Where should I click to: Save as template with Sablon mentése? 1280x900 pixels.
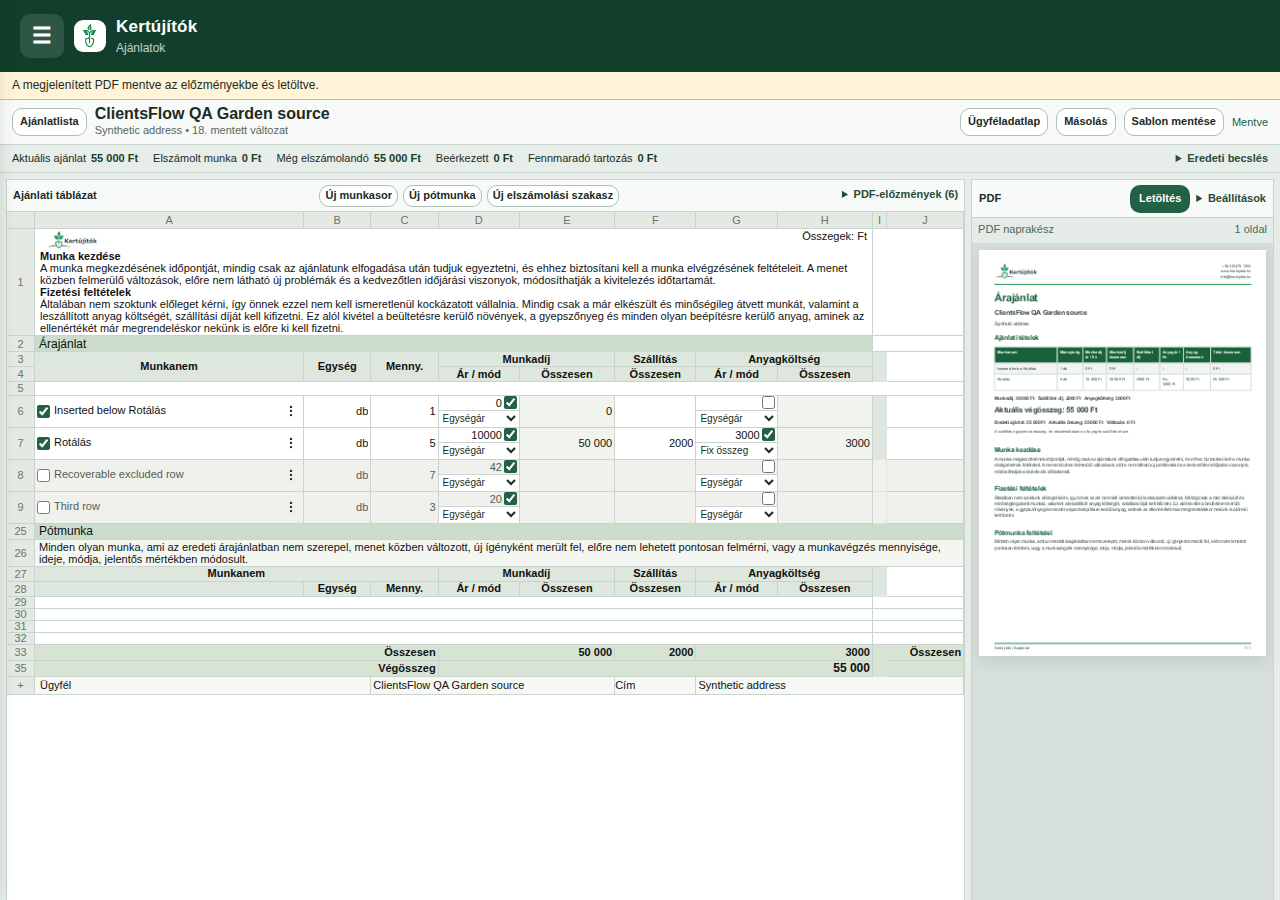pos(1174,122)
